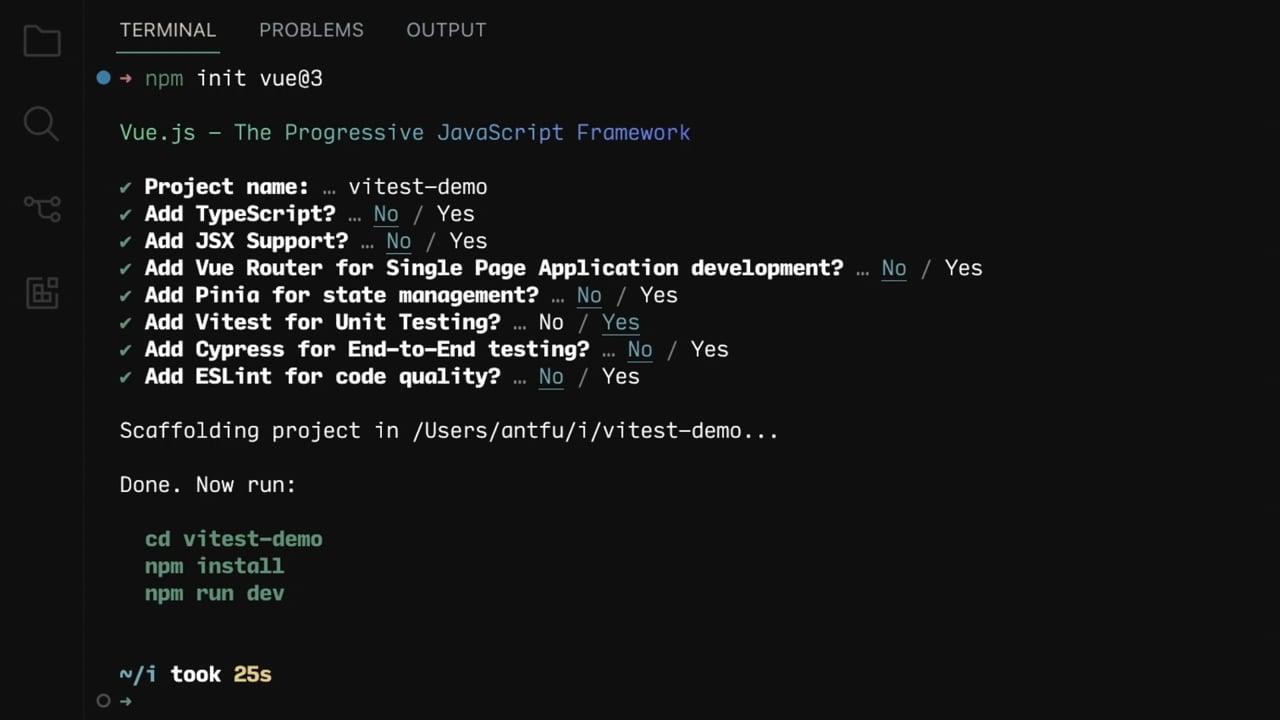Open the Search magnifier icon in sidebar
1280x720 pixels.
(41, 125)
